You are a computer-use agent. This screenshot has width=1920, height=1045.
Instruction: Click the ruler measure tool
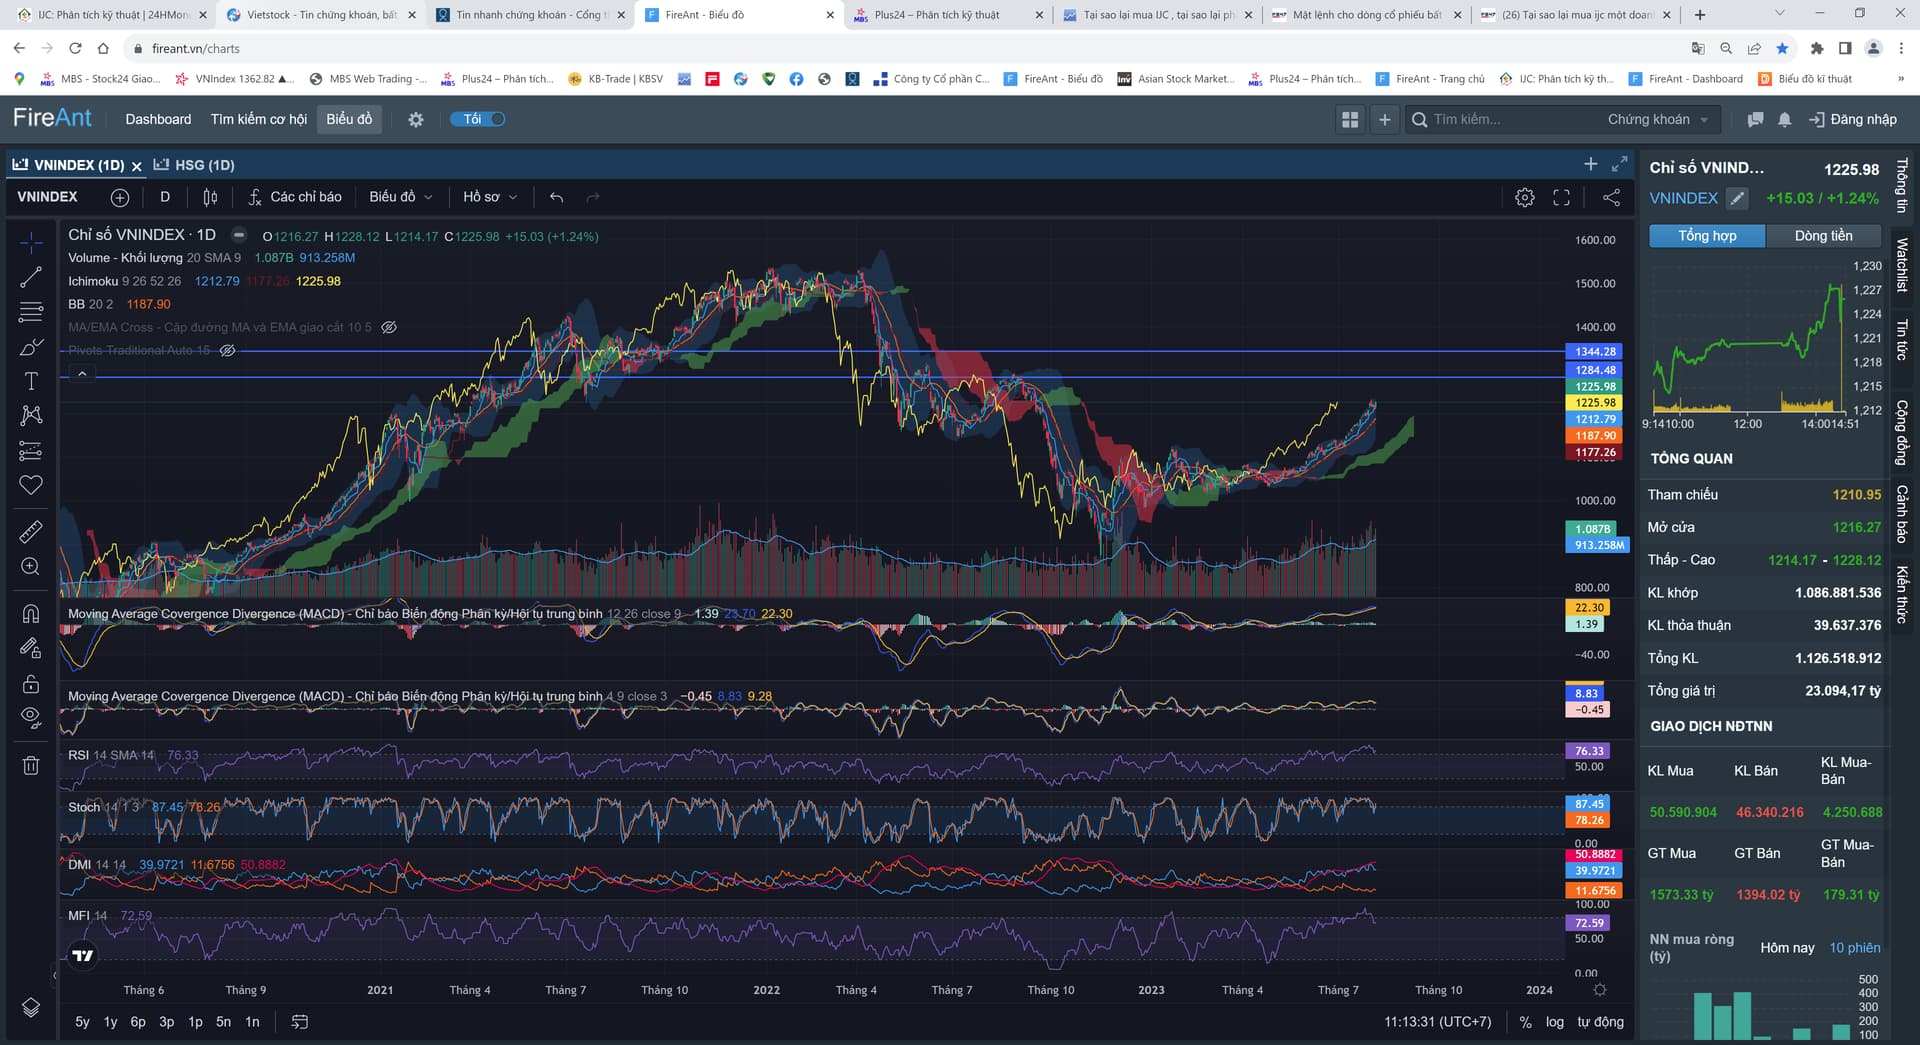(x=31, y=531)
